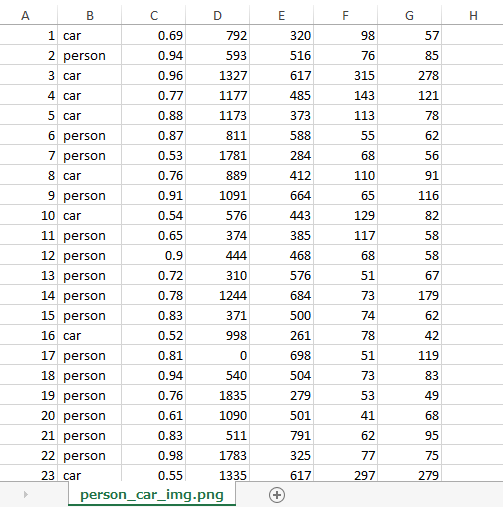Select column B header
The width and height of the screenshot is (503, 507).
click(90, 15)
